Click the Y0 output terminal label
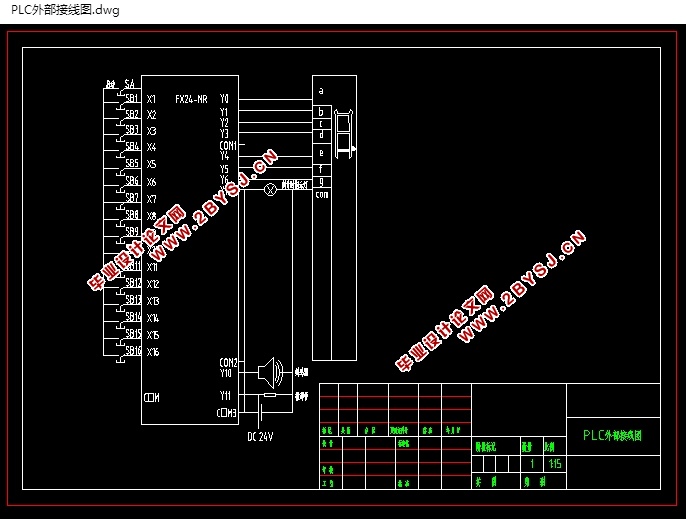The width and height of the screenshot is (686, 519). point(224,98)
